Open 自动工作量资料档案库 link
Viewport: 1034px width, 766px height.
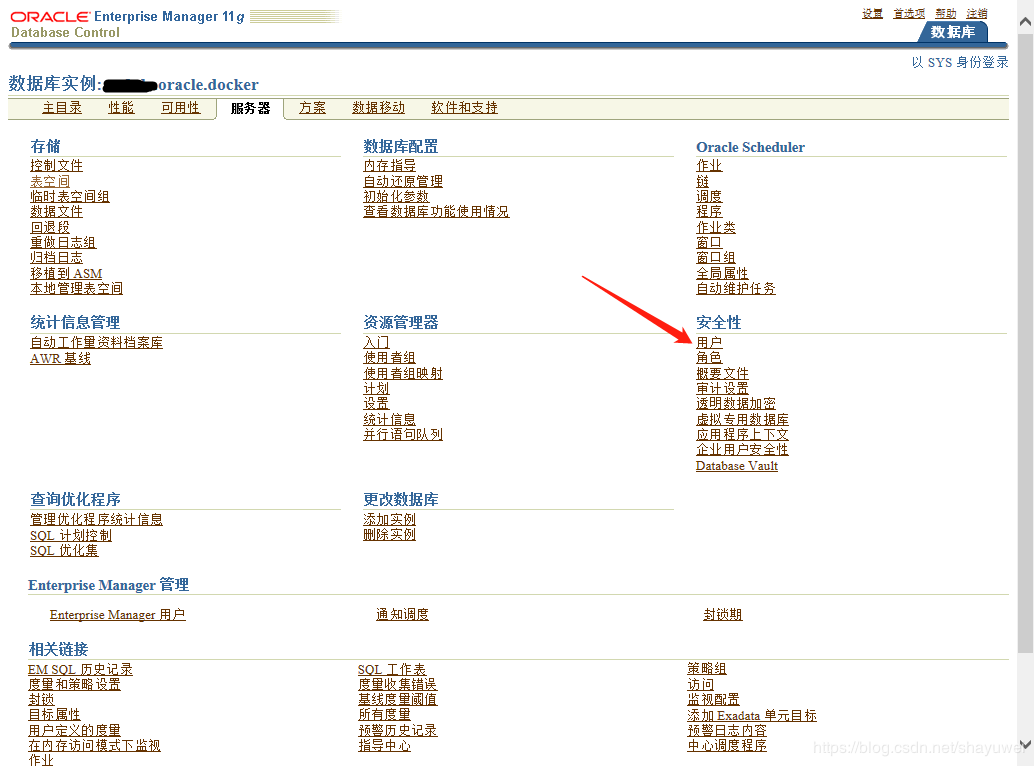[96, 343]
